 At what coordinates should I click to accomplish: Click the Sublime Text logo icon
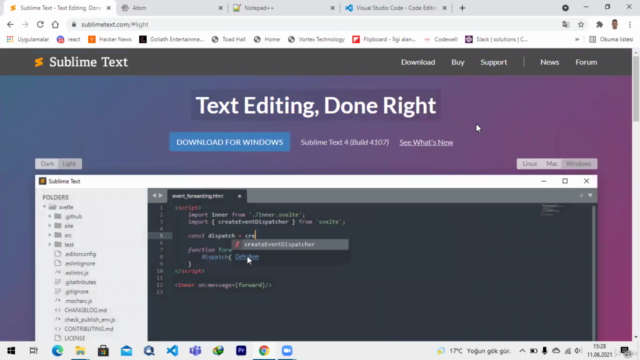click(x=39, y=62)
